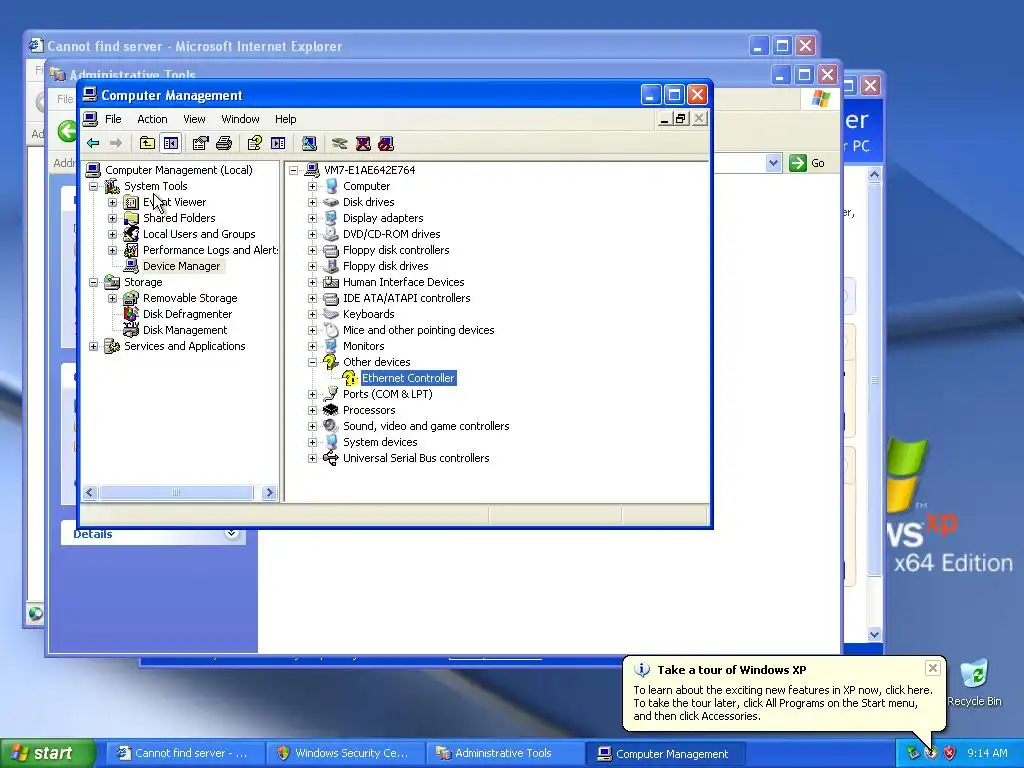Expand the Shared Folders node

(x=112, y=218)
